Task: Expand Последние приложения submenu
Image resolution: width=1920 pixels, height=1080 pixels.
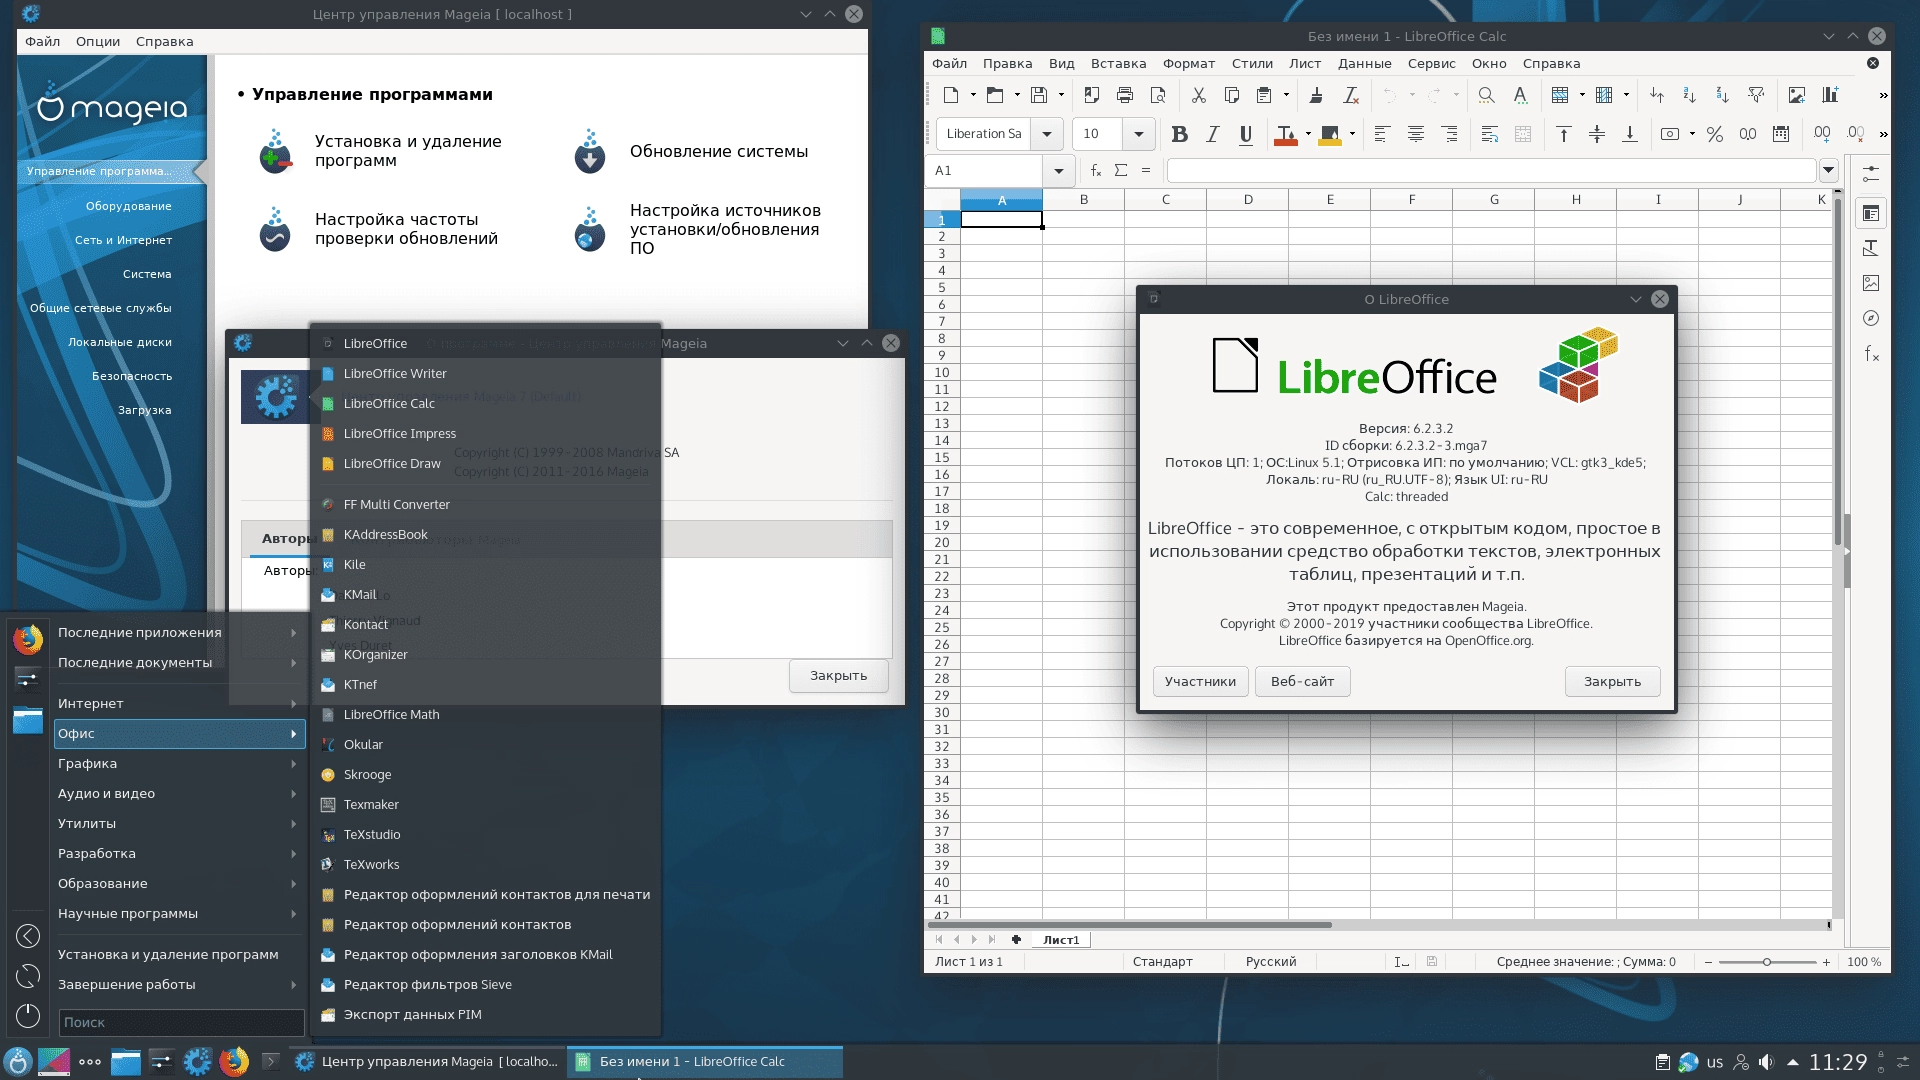Action: click(x=178, y=633)
